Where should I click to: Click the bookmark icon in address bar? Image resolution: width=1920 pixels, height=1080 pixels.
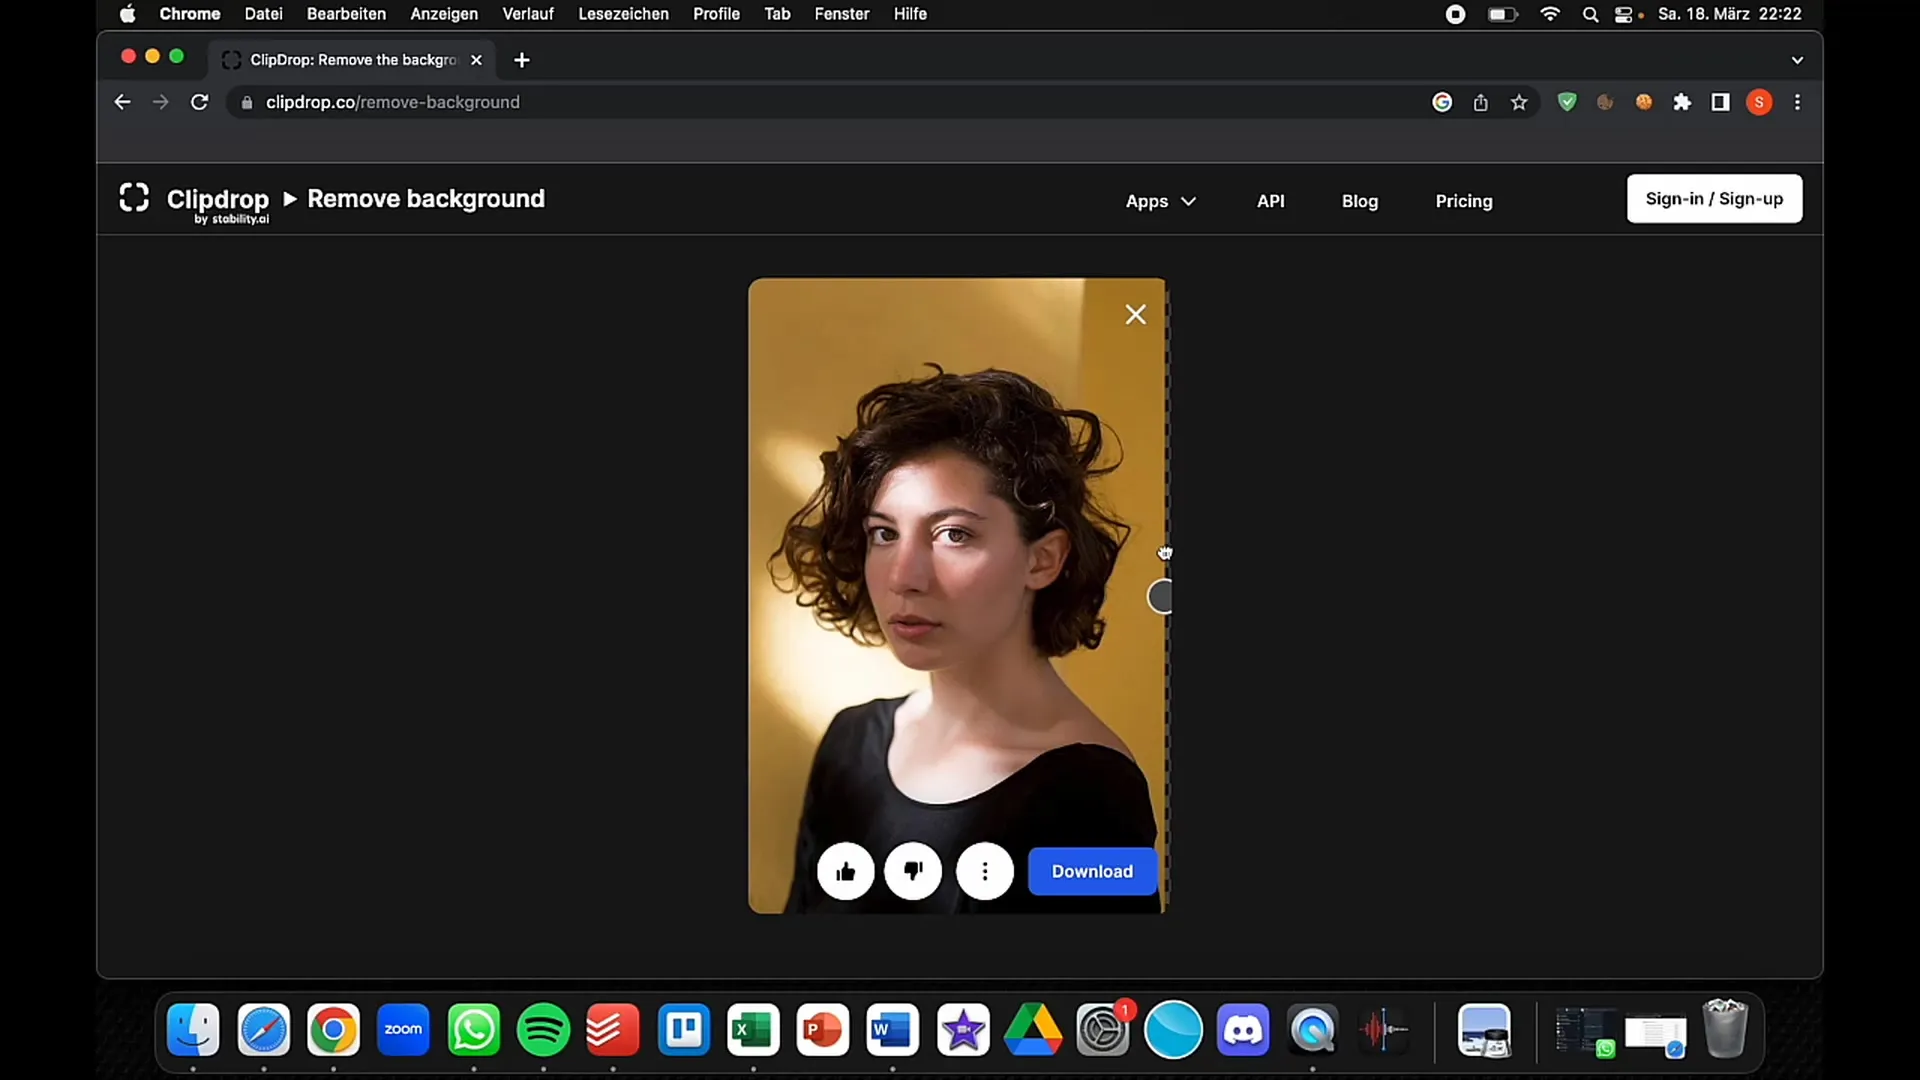1518,102
